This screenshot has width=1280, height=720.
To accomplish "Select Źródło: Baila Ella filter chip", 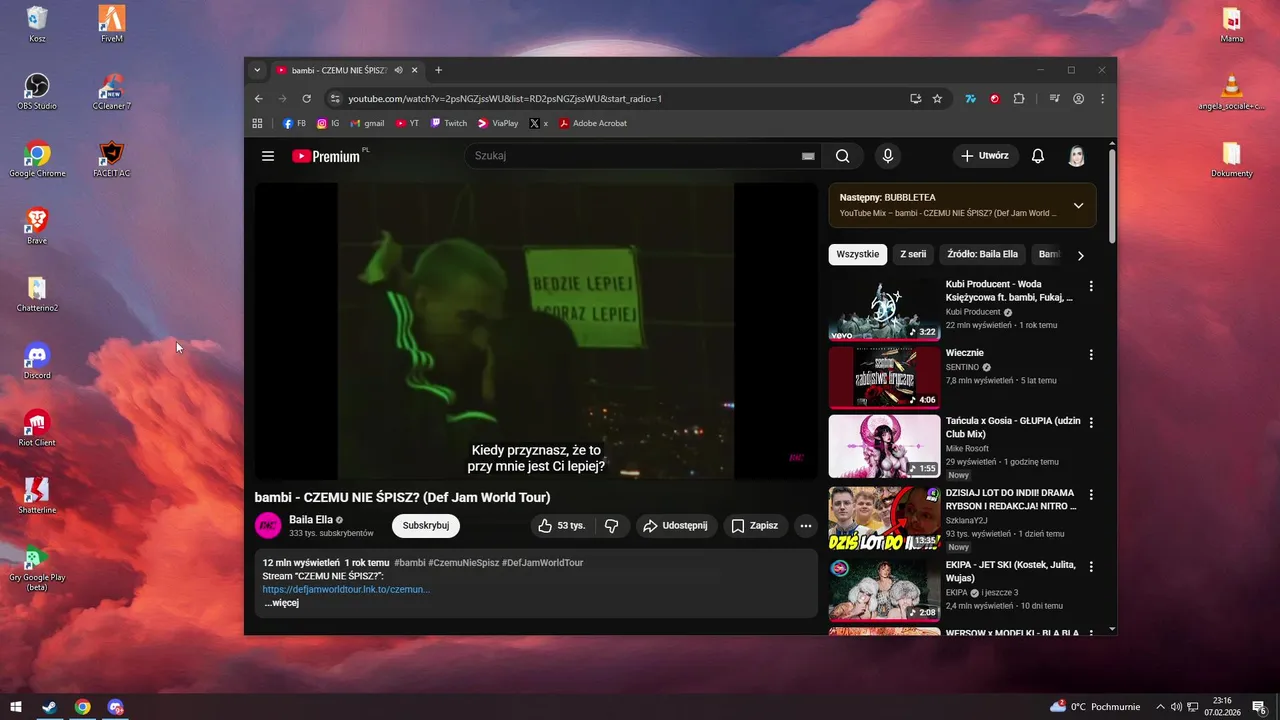I will (x=982, y=254).
